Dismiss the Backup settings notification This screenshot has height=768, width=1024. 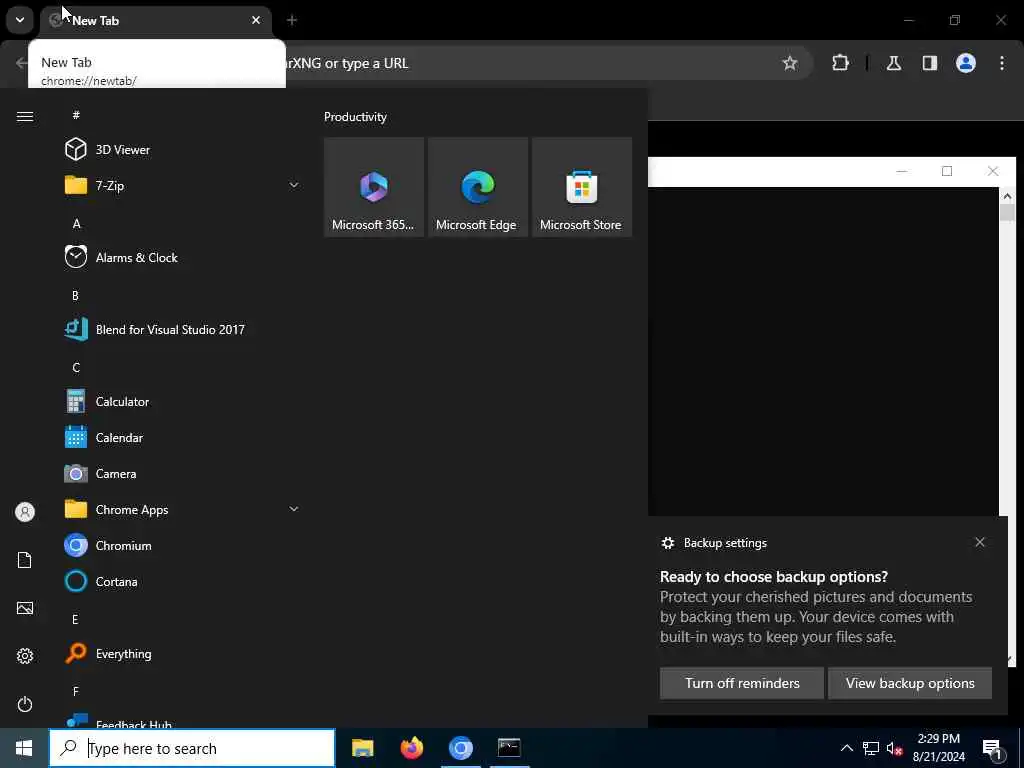980,542
